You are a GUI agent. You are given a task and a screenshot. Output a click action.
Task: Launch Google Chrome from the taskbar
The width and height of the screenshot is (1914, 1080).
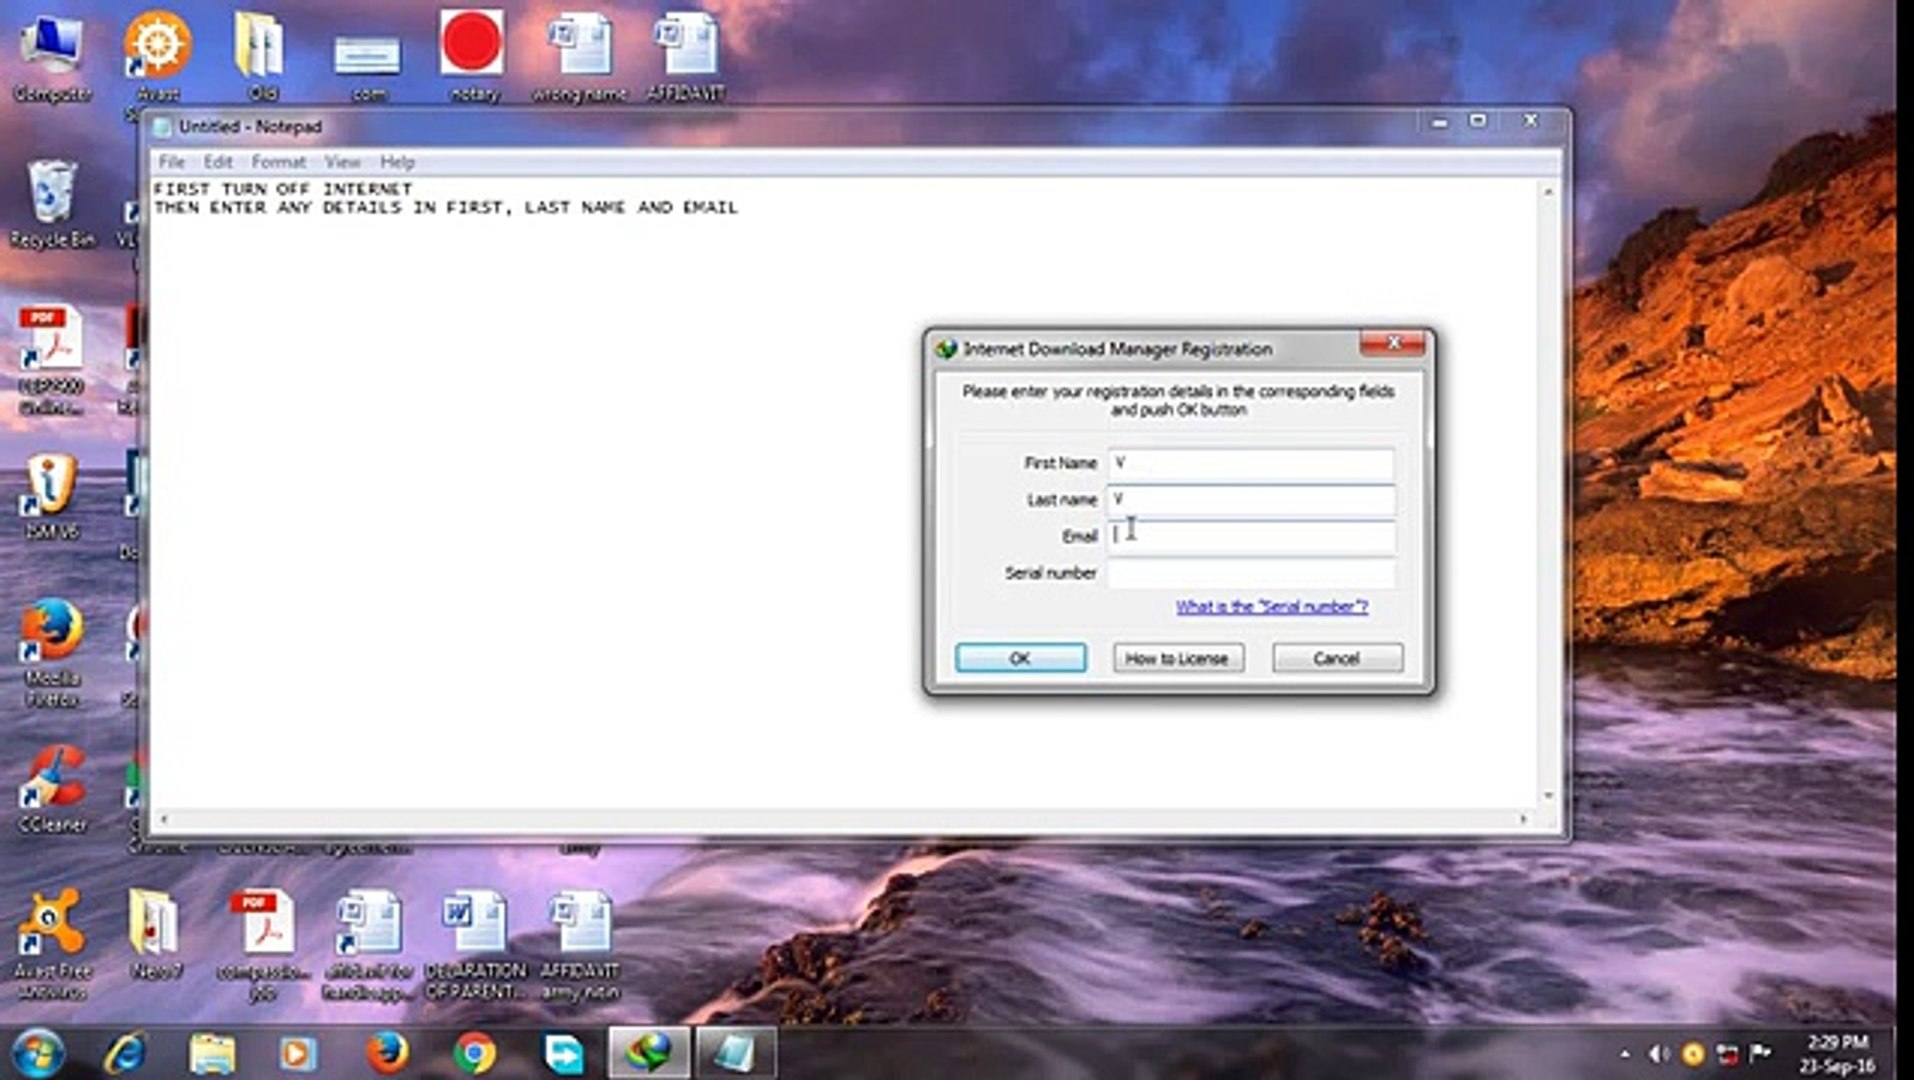tap(474, 1053)
